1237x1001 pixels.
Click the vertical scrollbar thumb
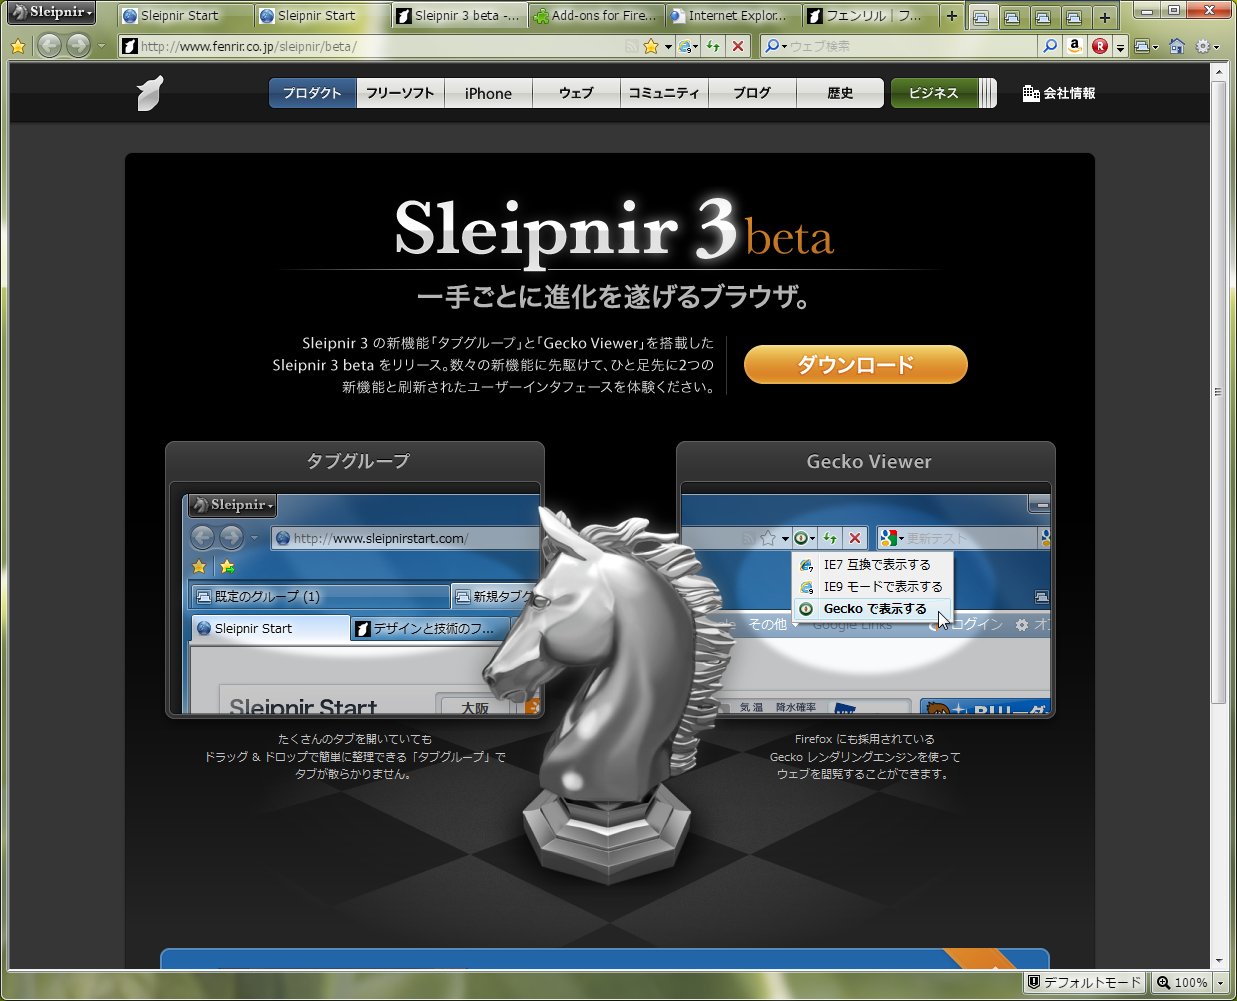point(1219,392)
